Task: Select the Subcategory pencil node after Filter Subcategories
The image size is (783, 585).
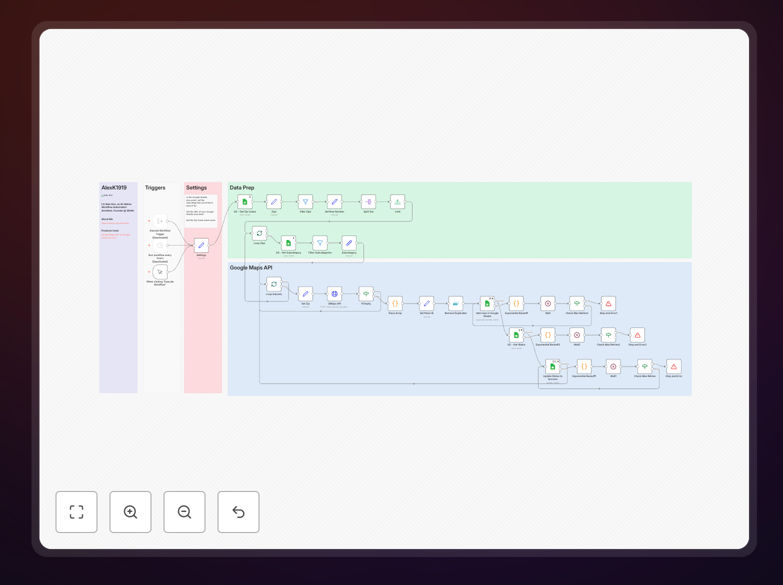Action: click(x=349, y=243)
